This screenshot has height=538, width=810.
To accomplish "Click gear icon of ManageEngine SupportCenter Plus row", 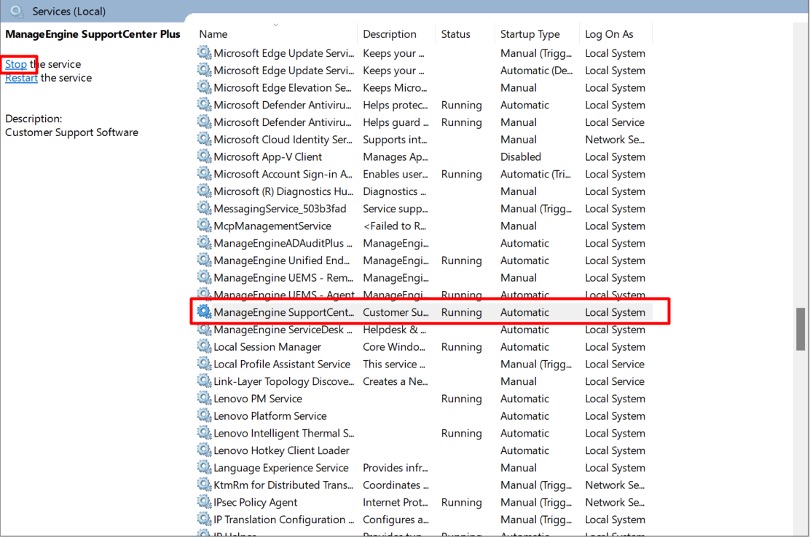I will [204, 312].
